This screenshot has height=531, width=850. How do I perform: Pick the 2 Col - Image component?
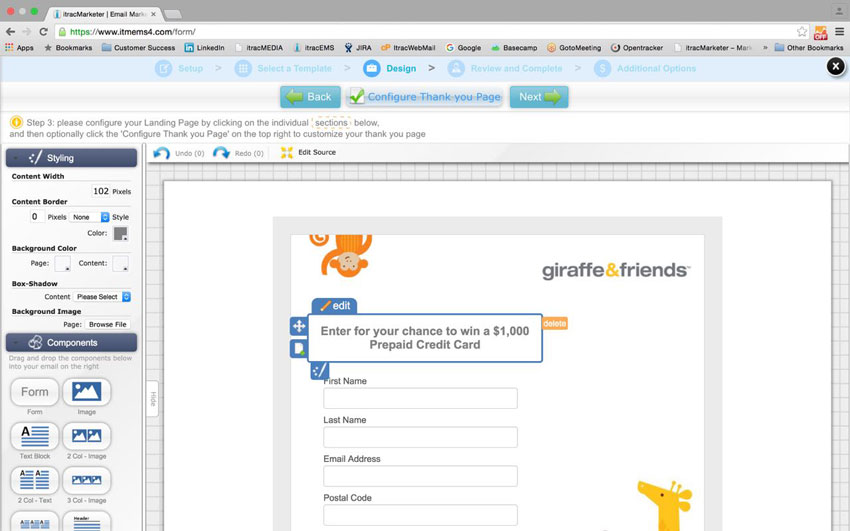tap(86, 436)
